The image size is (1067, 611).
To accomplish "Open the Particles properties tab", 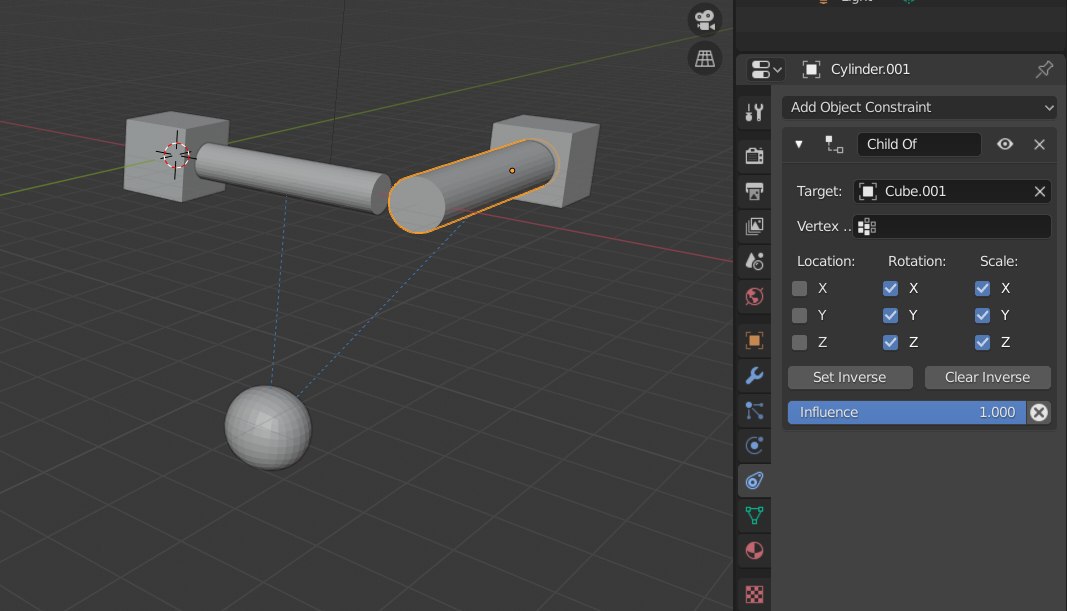I will pos(754,410).
